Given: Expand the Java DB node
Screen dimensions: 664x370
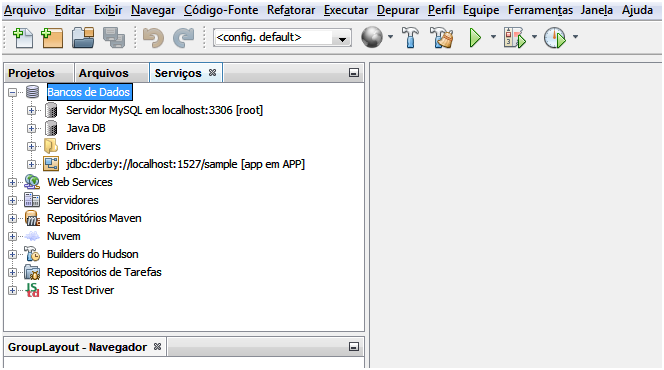Looking at the screenshot, I should click(x=31, y=128).
